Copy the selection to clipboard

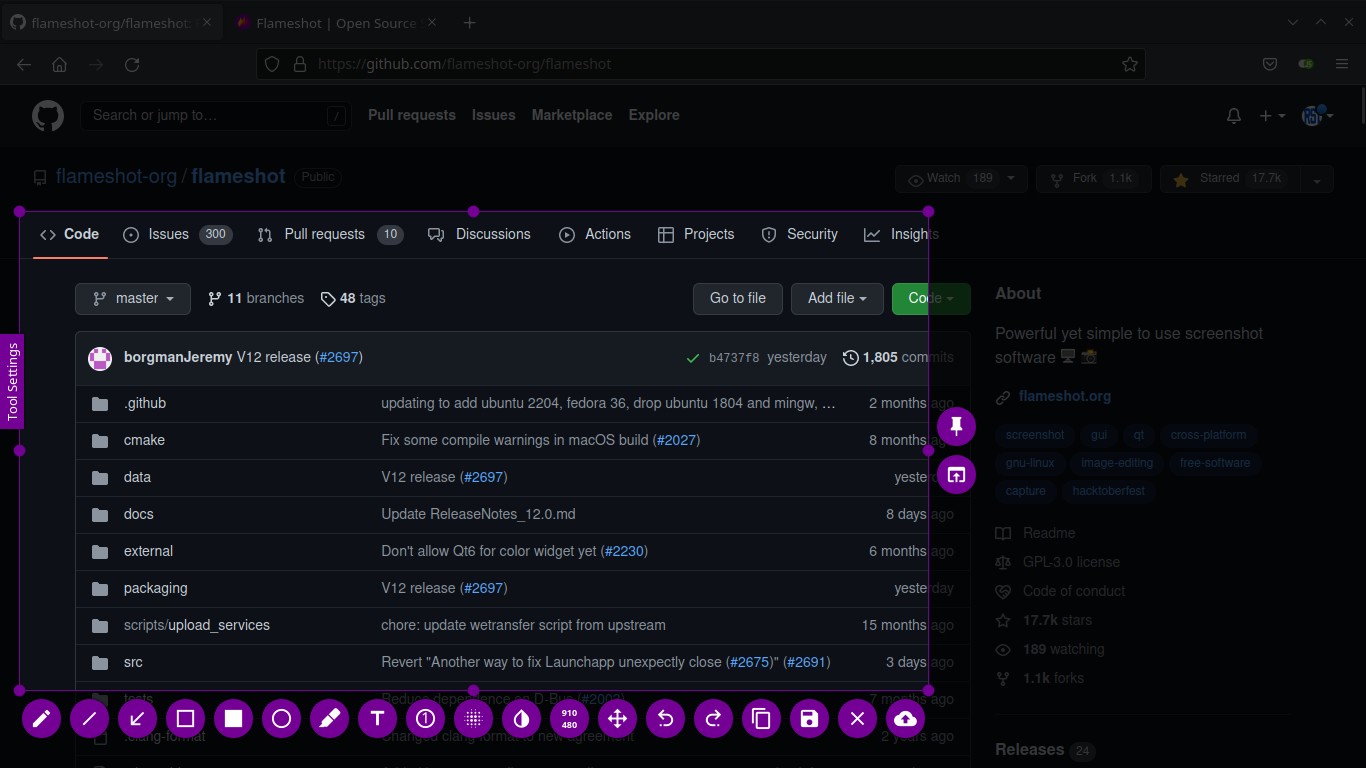pyautogui.click(x=761, y=718)
